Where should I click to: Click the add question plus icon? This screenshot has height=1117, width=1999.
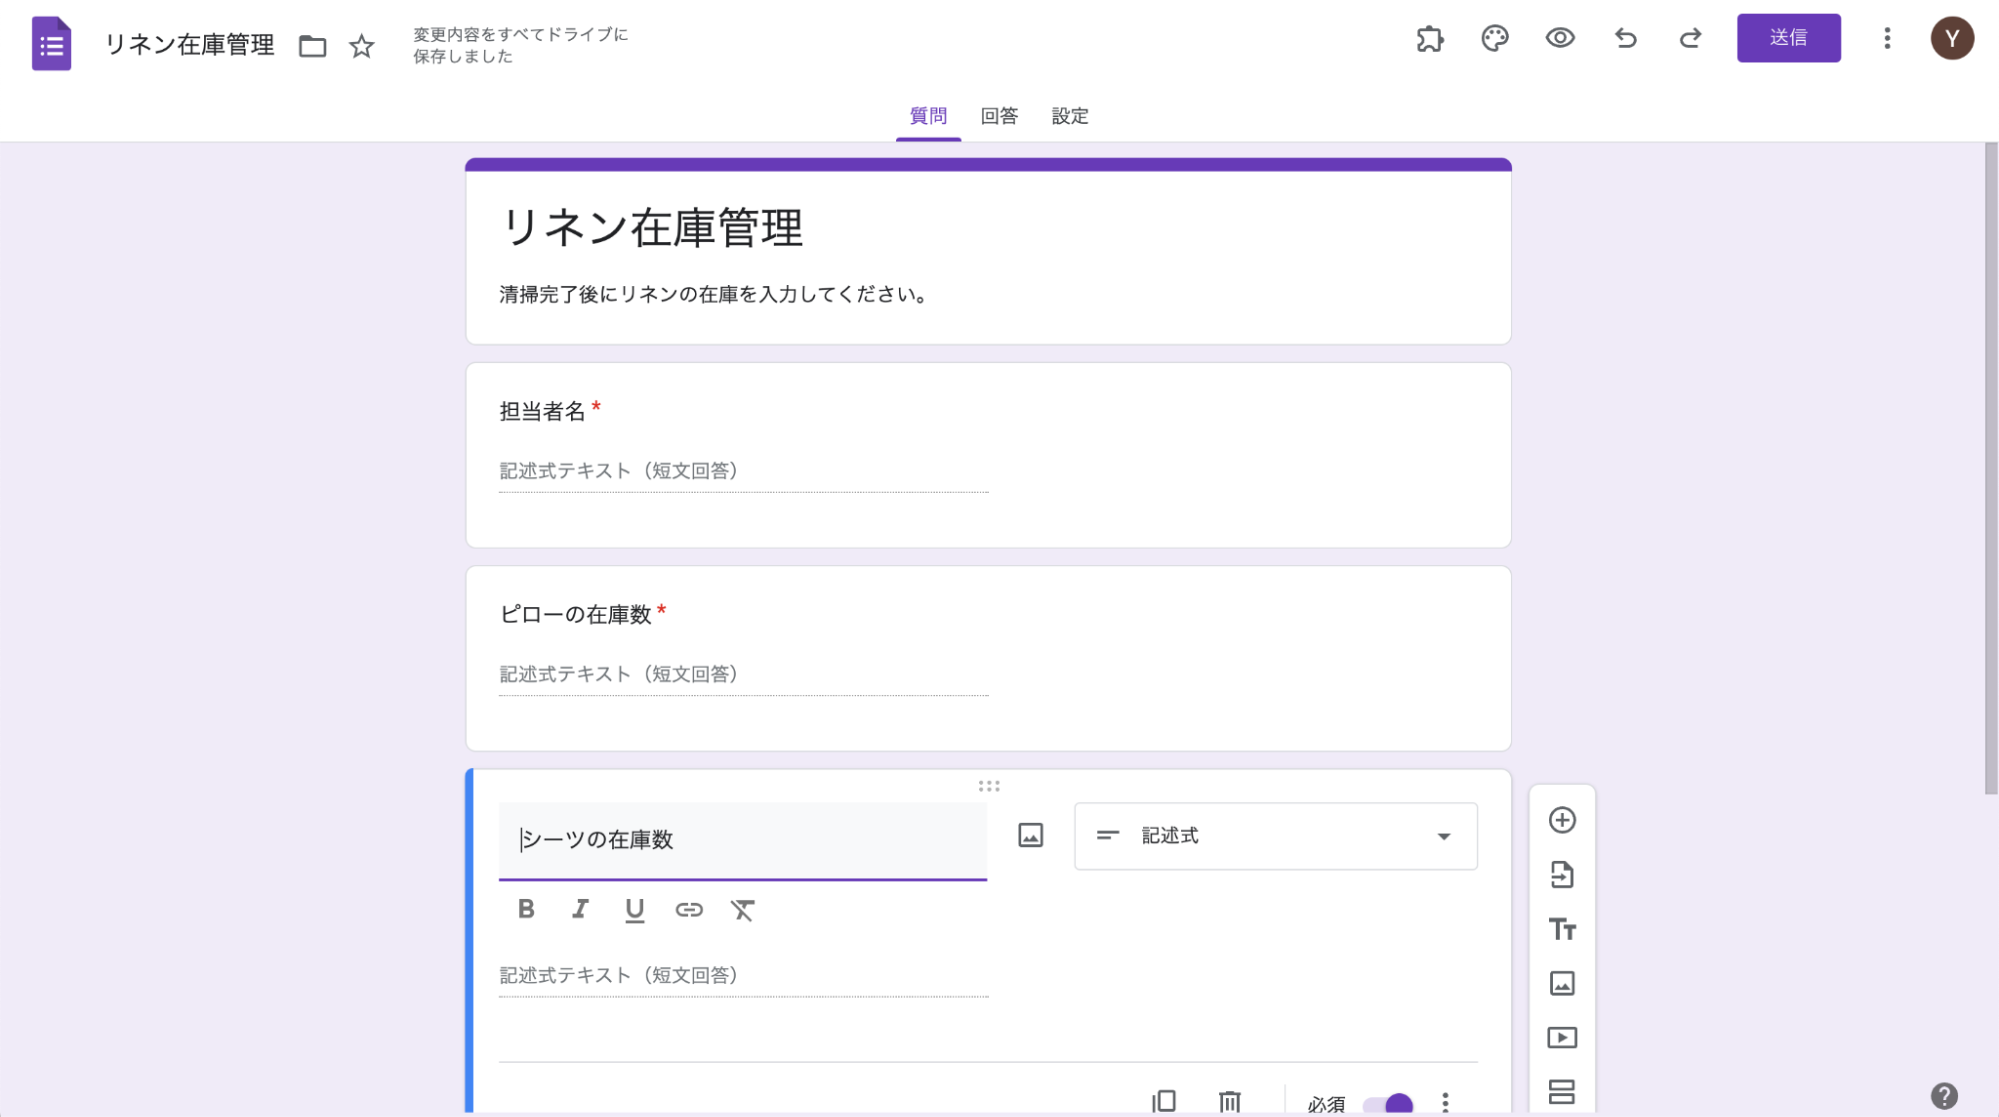(1562, 820)
